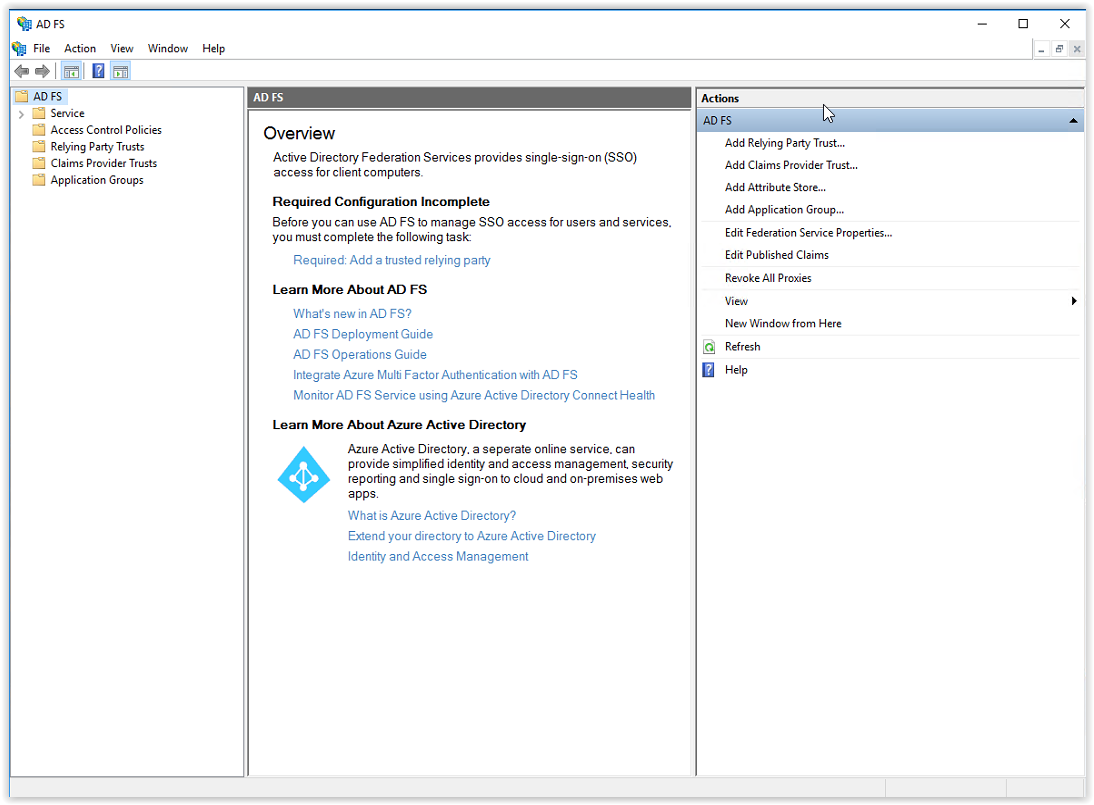Select Claims Provider Trusts in the tree
1094x805 pixels.
click(x=104, y=163)
